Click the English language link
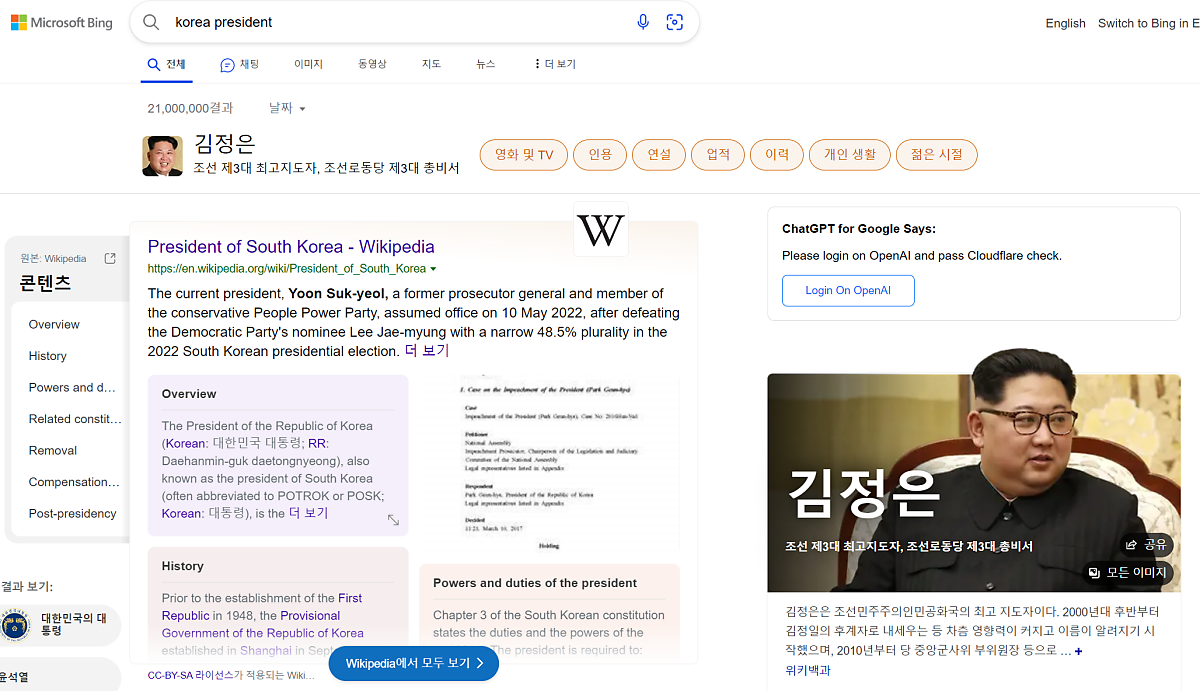This screenshot has width=1200, height=691. [x=1066, y=23]
